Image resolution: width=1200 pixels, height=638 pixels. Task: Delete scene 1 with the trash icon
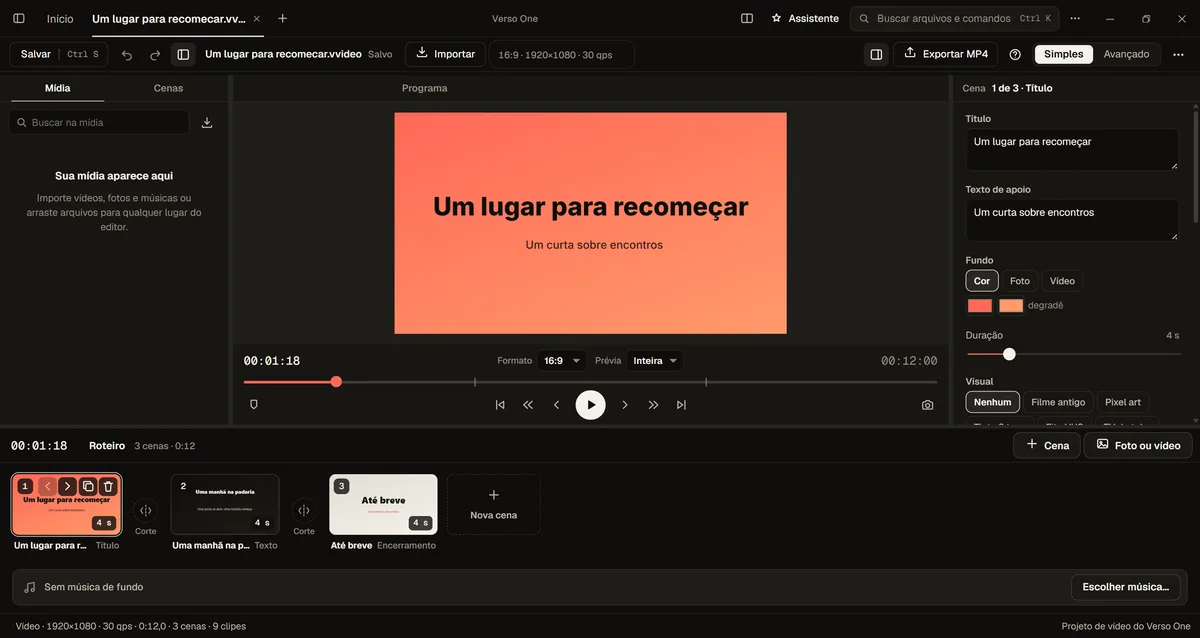(x=109, y=487)
